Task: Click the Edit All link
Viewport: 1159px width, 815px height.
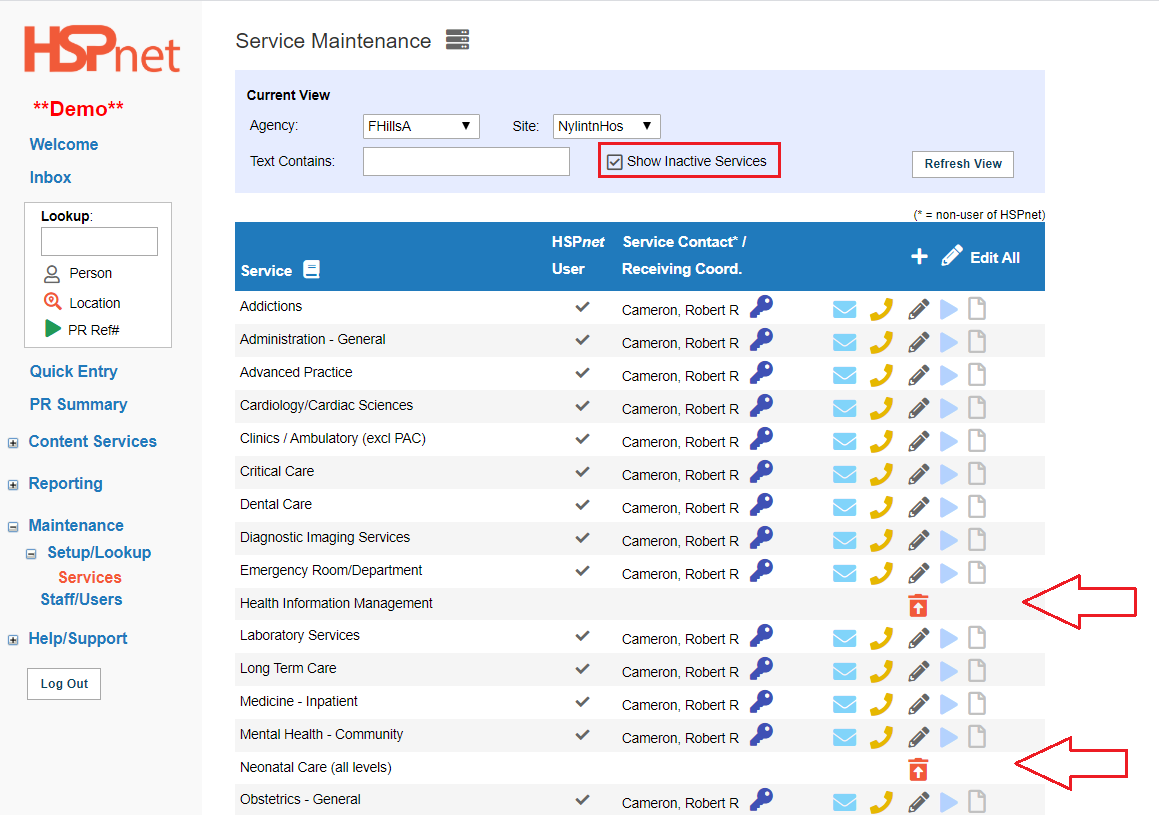Action: [994, 258]
